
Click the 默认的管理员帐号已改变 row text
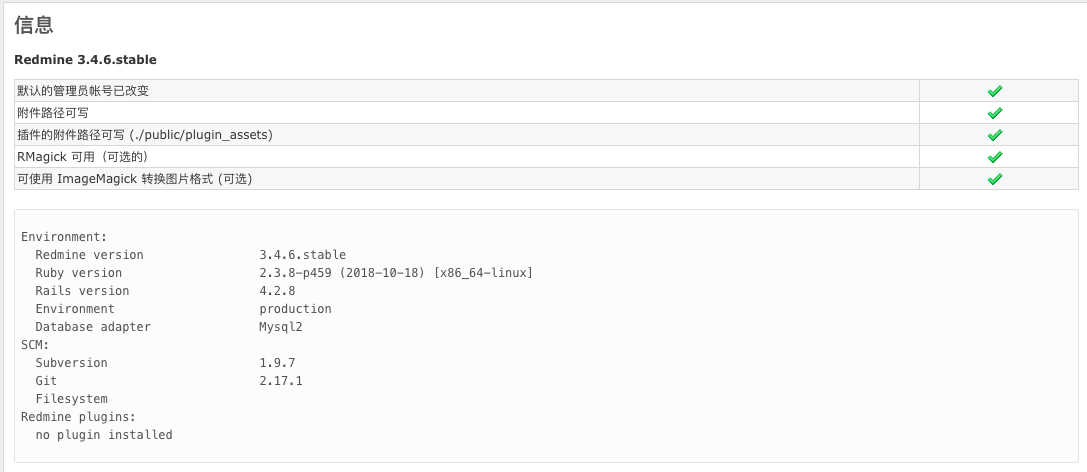(x=83, y=91)
